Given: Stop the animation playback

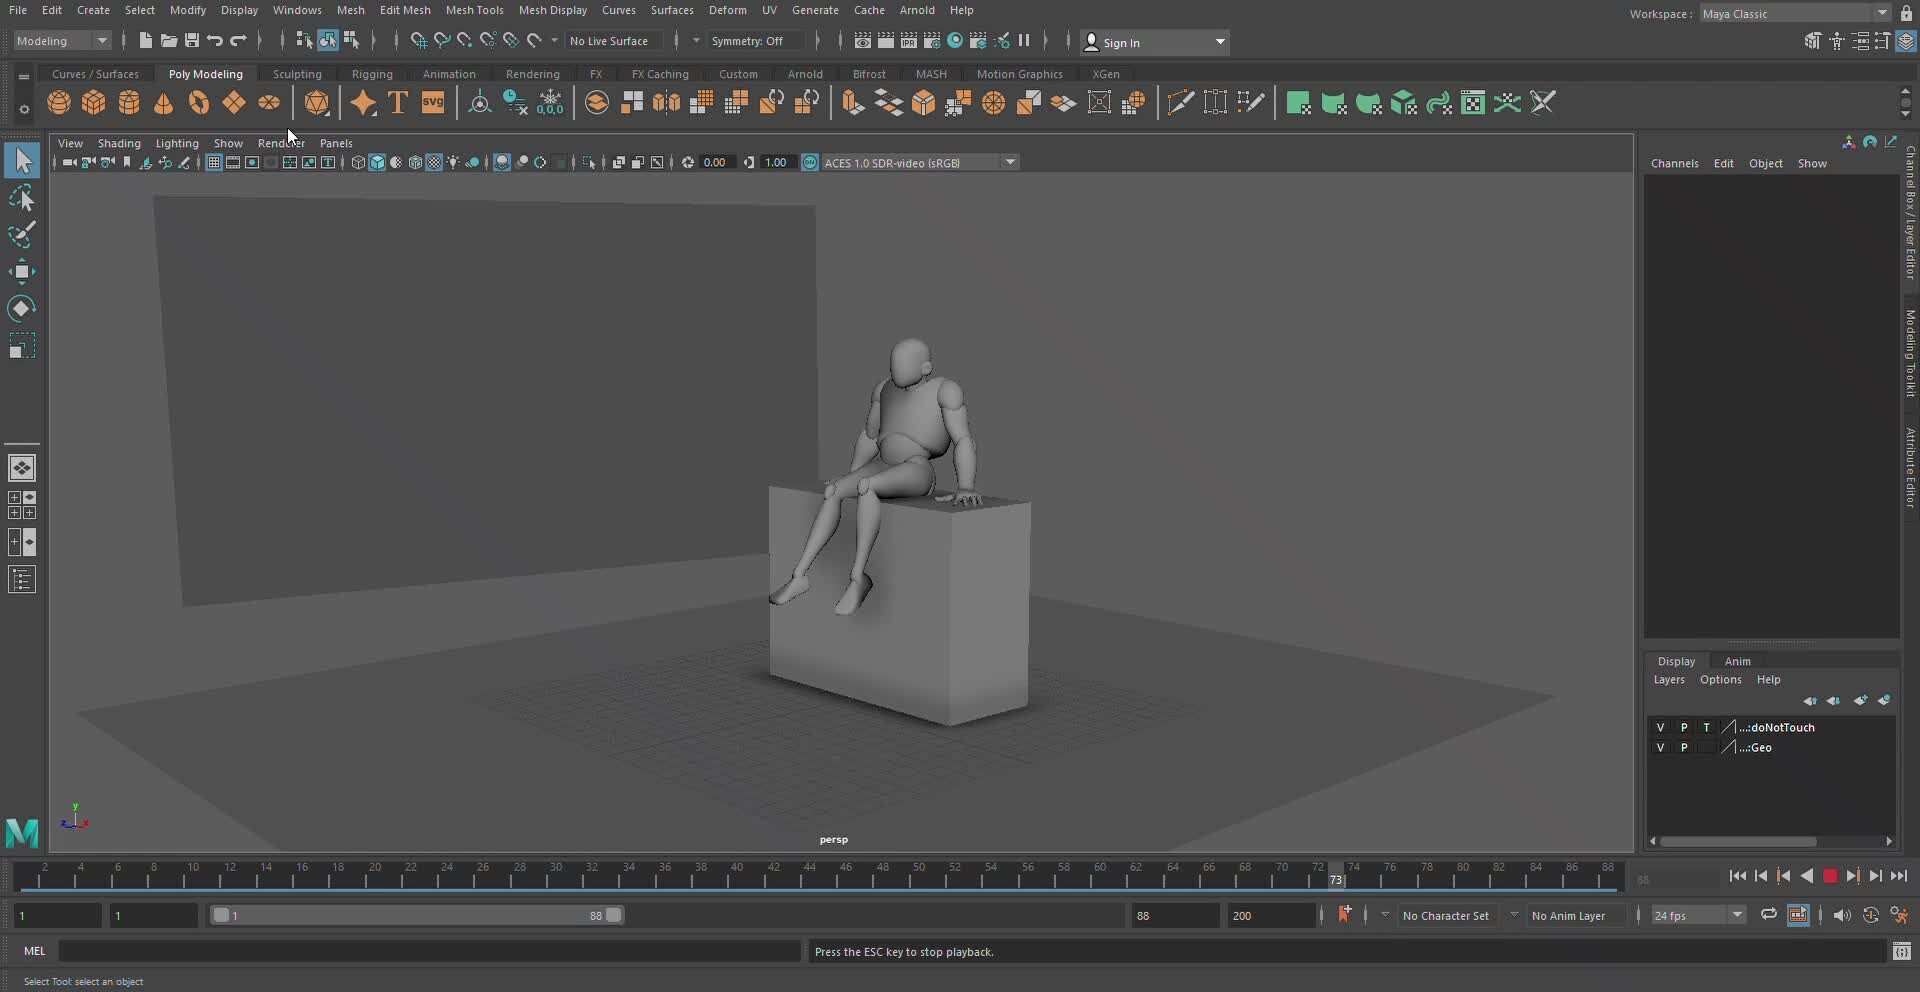Looking at the screenshot, I should pos(1830,875).
